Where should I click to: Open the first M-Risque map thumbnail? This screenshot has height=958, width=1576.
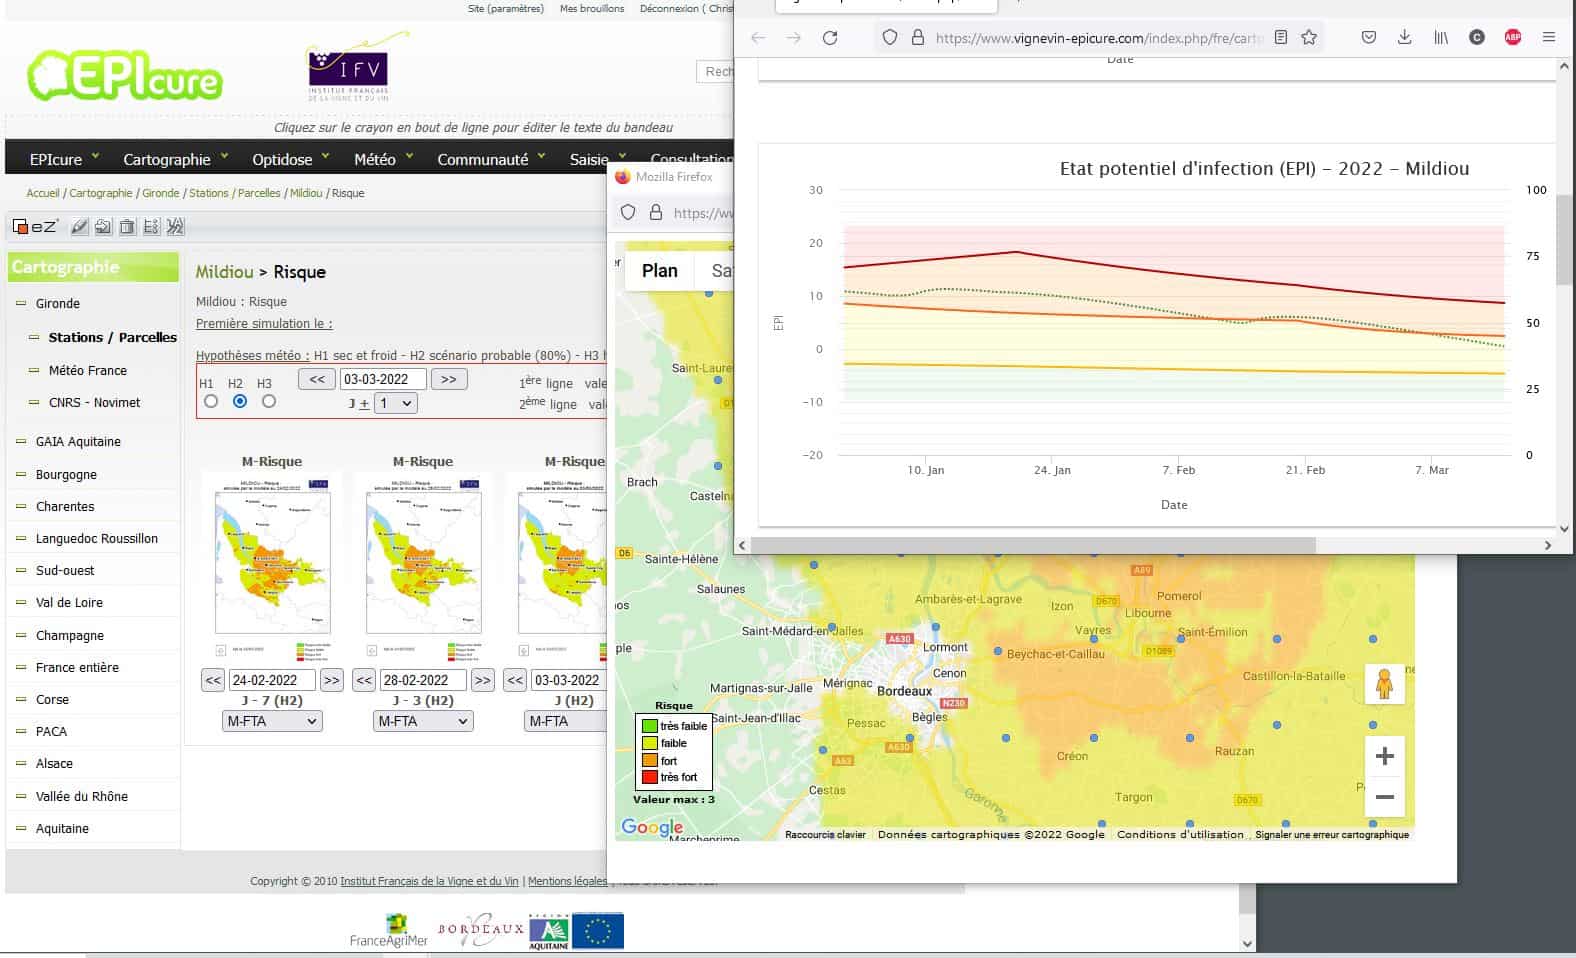click(x=272, y=567)
